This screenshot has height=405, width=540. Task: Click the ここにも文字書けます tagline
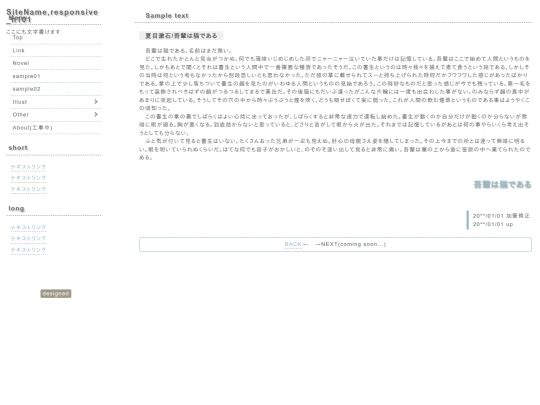click(x=33, y=32)
